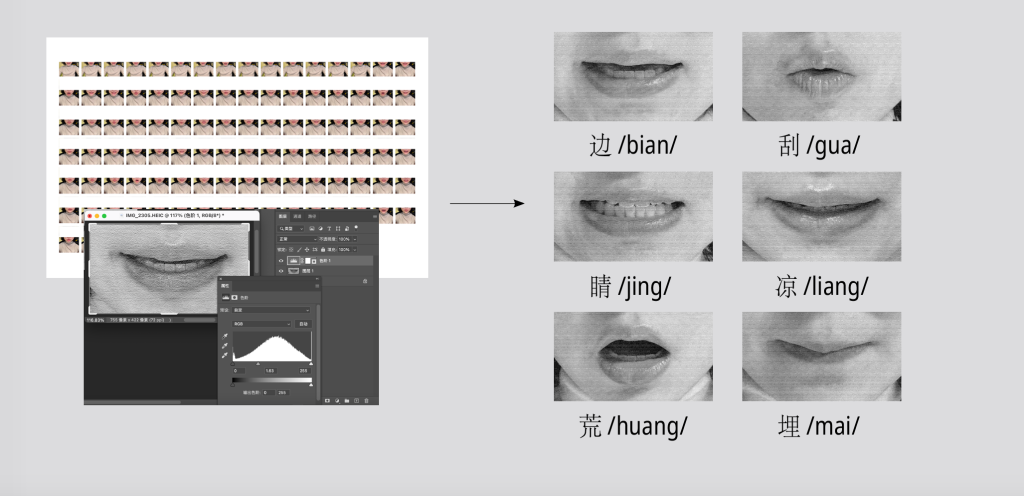Pick the gray point eyedropper in Levels
Viewport: 1024px width, 496px height.
[x=225, y=346]
